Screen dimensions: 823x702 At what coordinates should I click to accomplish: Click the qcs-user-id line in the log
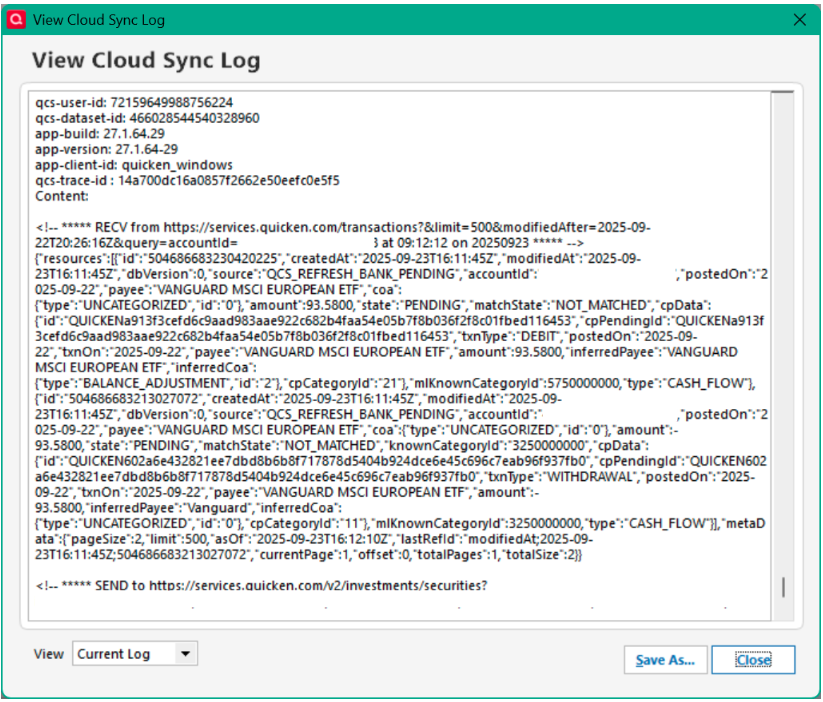coord(134,102)
